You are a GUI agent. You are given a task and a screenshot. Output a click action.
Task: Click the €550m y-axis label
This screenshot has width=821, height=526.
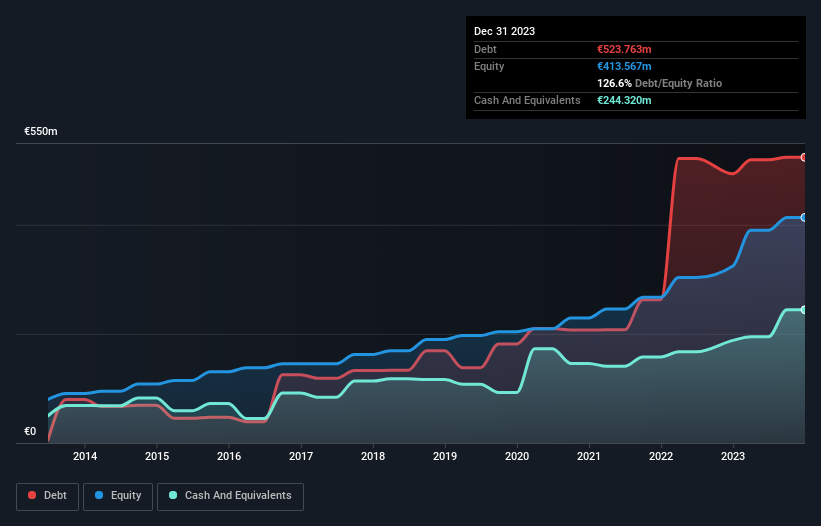pos(41,131)
